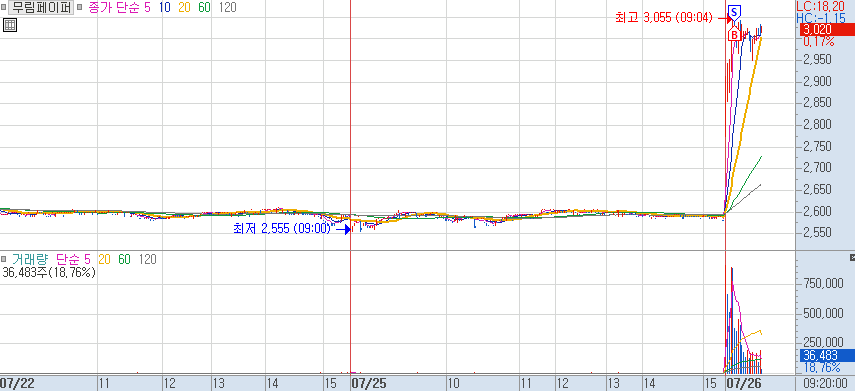Click the 0.17% change value
Viewport: 855px width, 391px height.
[x=818, y=42]
